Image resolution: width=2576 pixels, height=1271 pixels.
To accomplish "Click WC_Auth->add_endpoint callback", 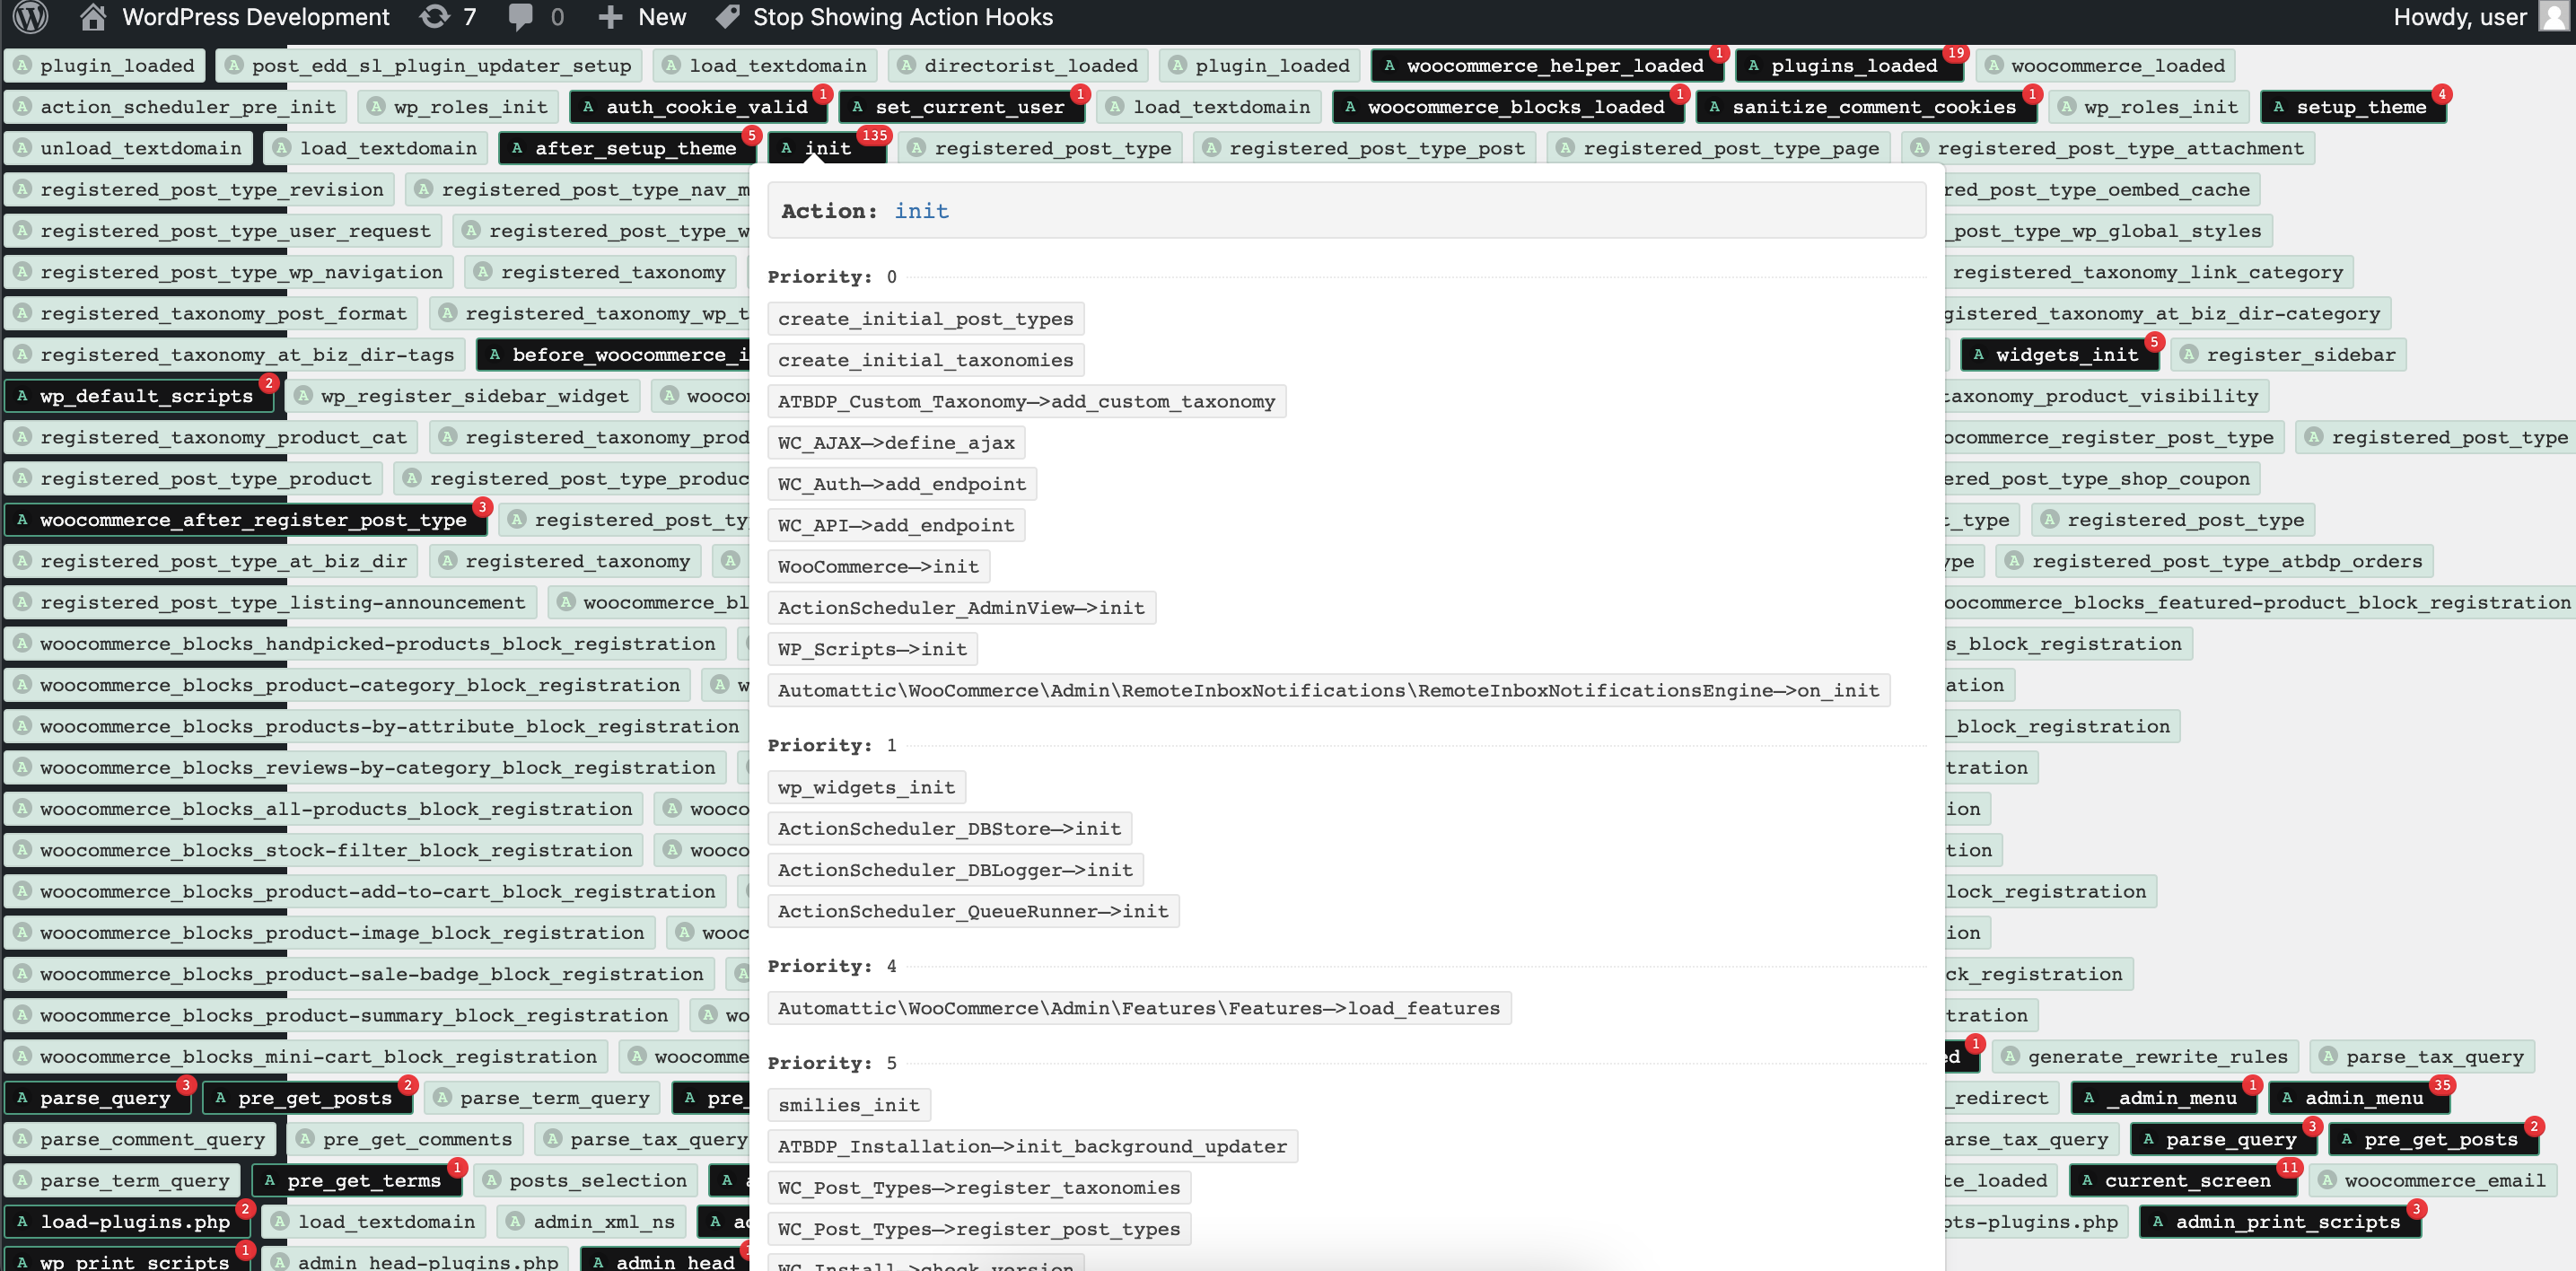I will click(902, 484).
